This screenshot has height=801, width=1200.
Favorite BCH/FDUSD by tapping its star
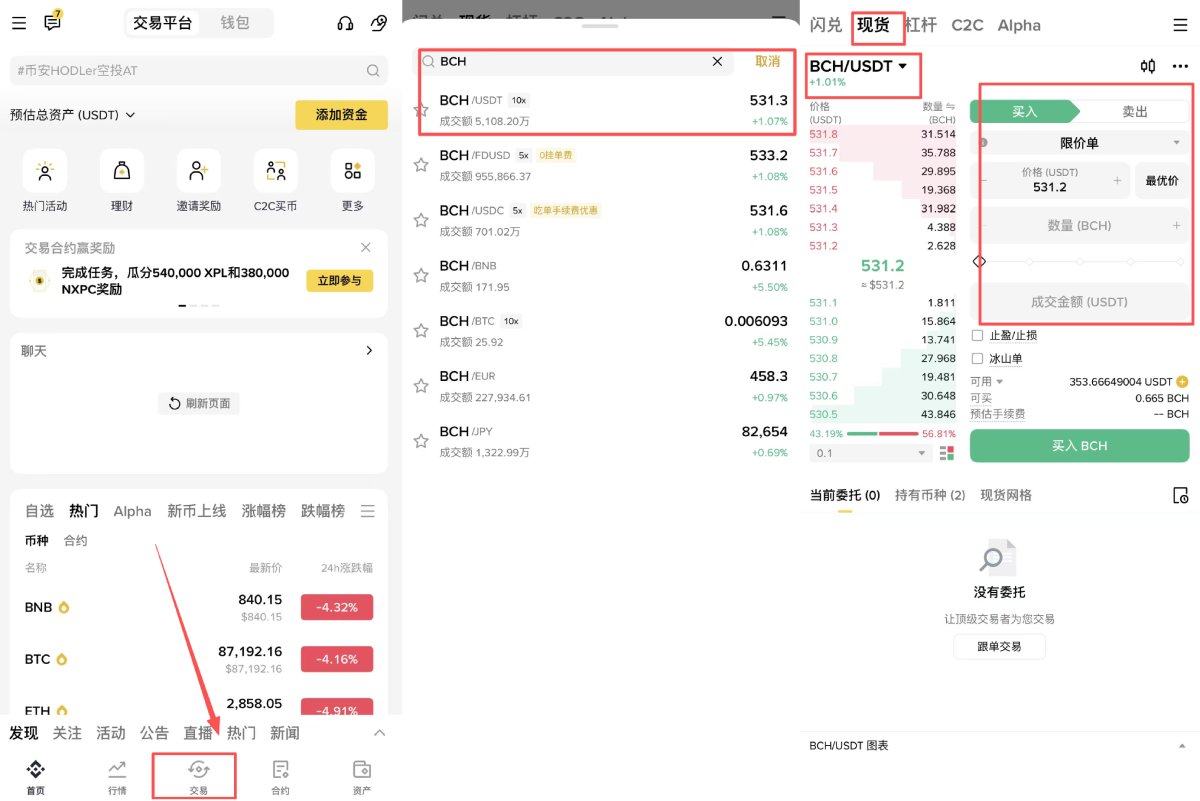pos(421,165)
